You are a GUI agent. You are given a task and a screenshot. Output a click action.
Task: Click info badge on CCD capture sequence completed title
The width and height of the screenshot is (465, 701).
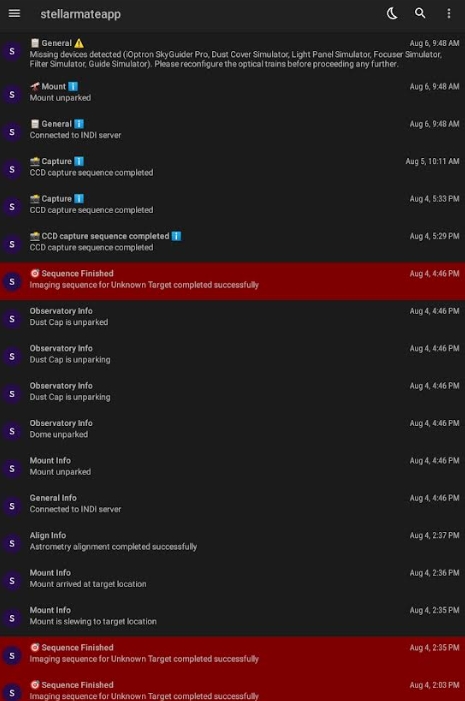(x=176, y=236)
